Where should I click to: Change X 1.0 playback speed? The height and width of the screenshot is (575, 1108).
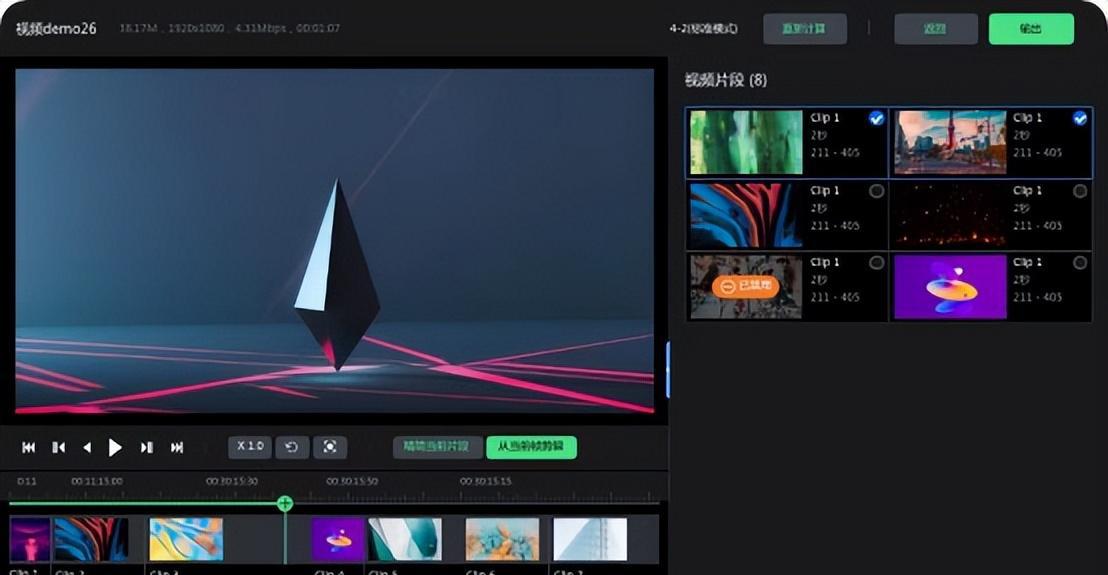(x=250, y=447)
